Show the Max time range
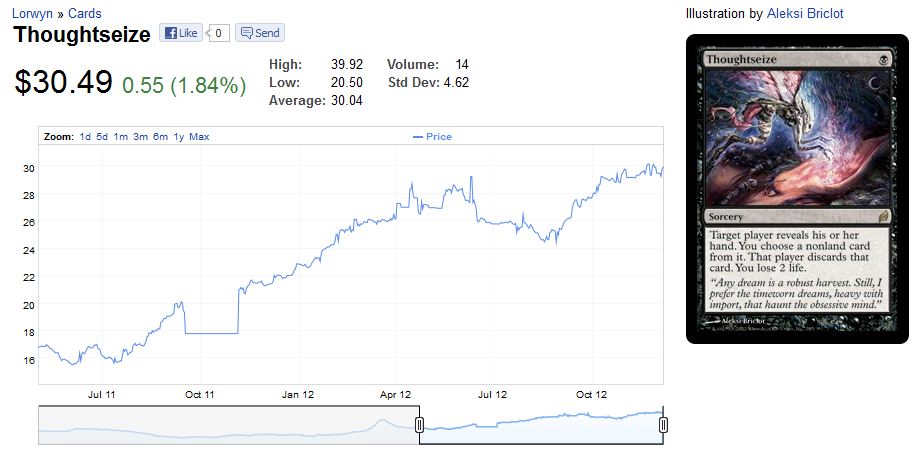Screen dimensions: 922x452 coord(199,137)
